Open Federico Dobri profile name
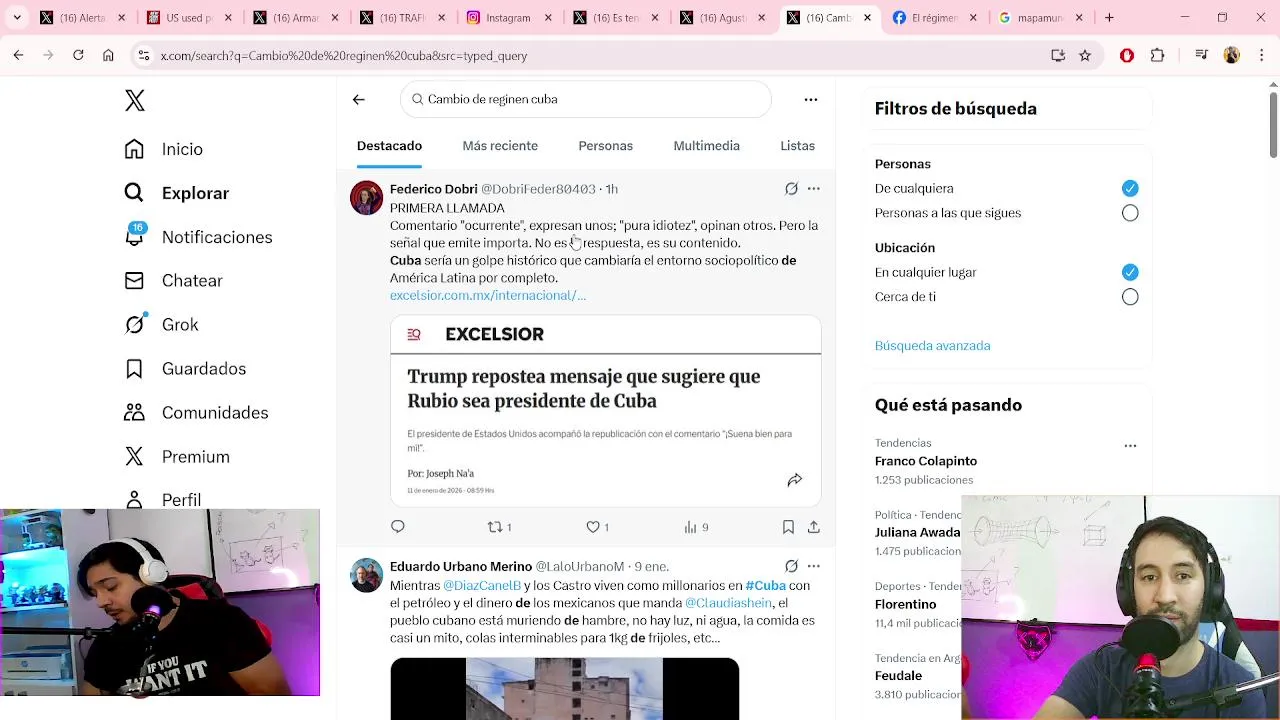The width and height of the screenshot is (1280, 720). (x=433, y=189)
